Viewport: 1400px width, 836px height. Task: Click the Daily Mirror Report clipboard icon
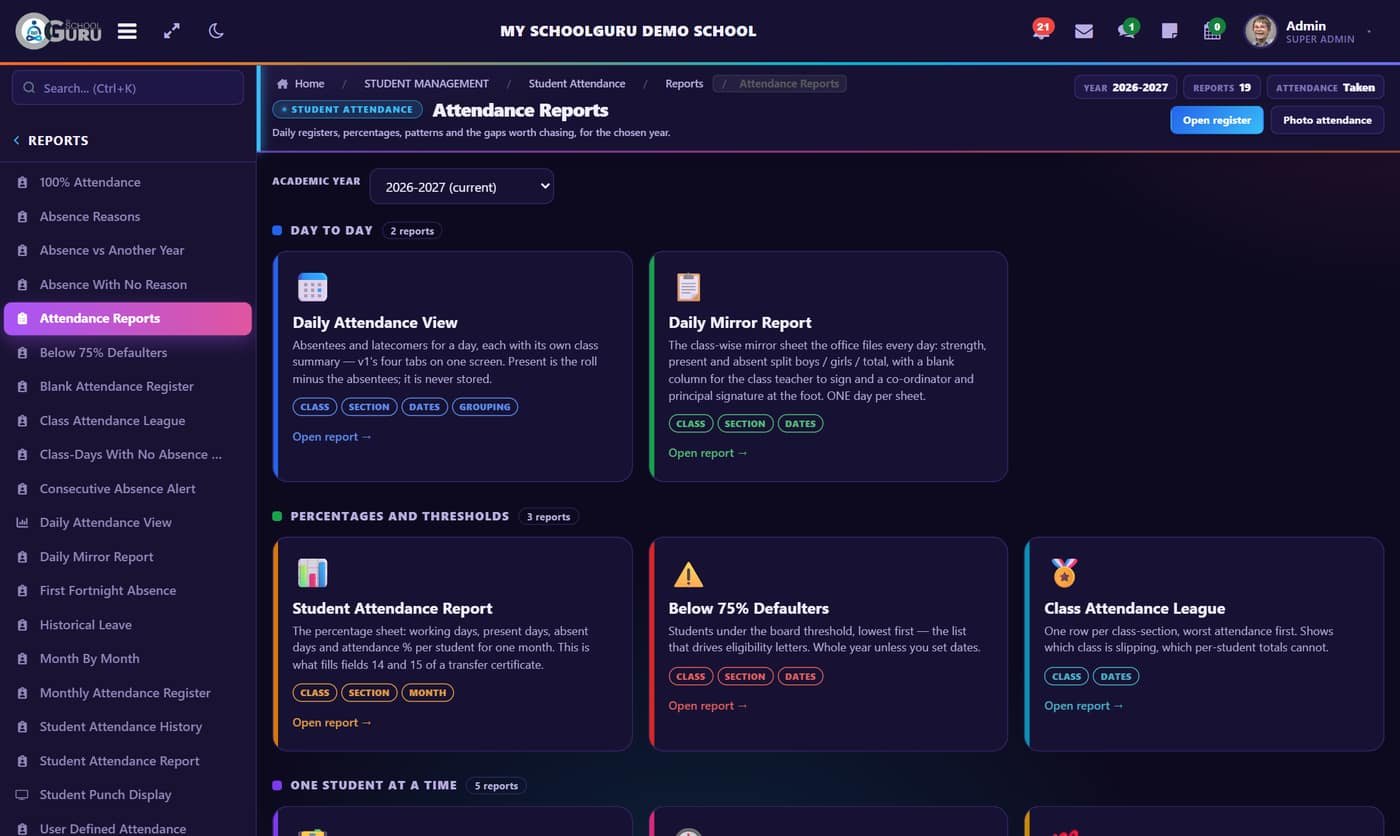click(x=688, y=287)
